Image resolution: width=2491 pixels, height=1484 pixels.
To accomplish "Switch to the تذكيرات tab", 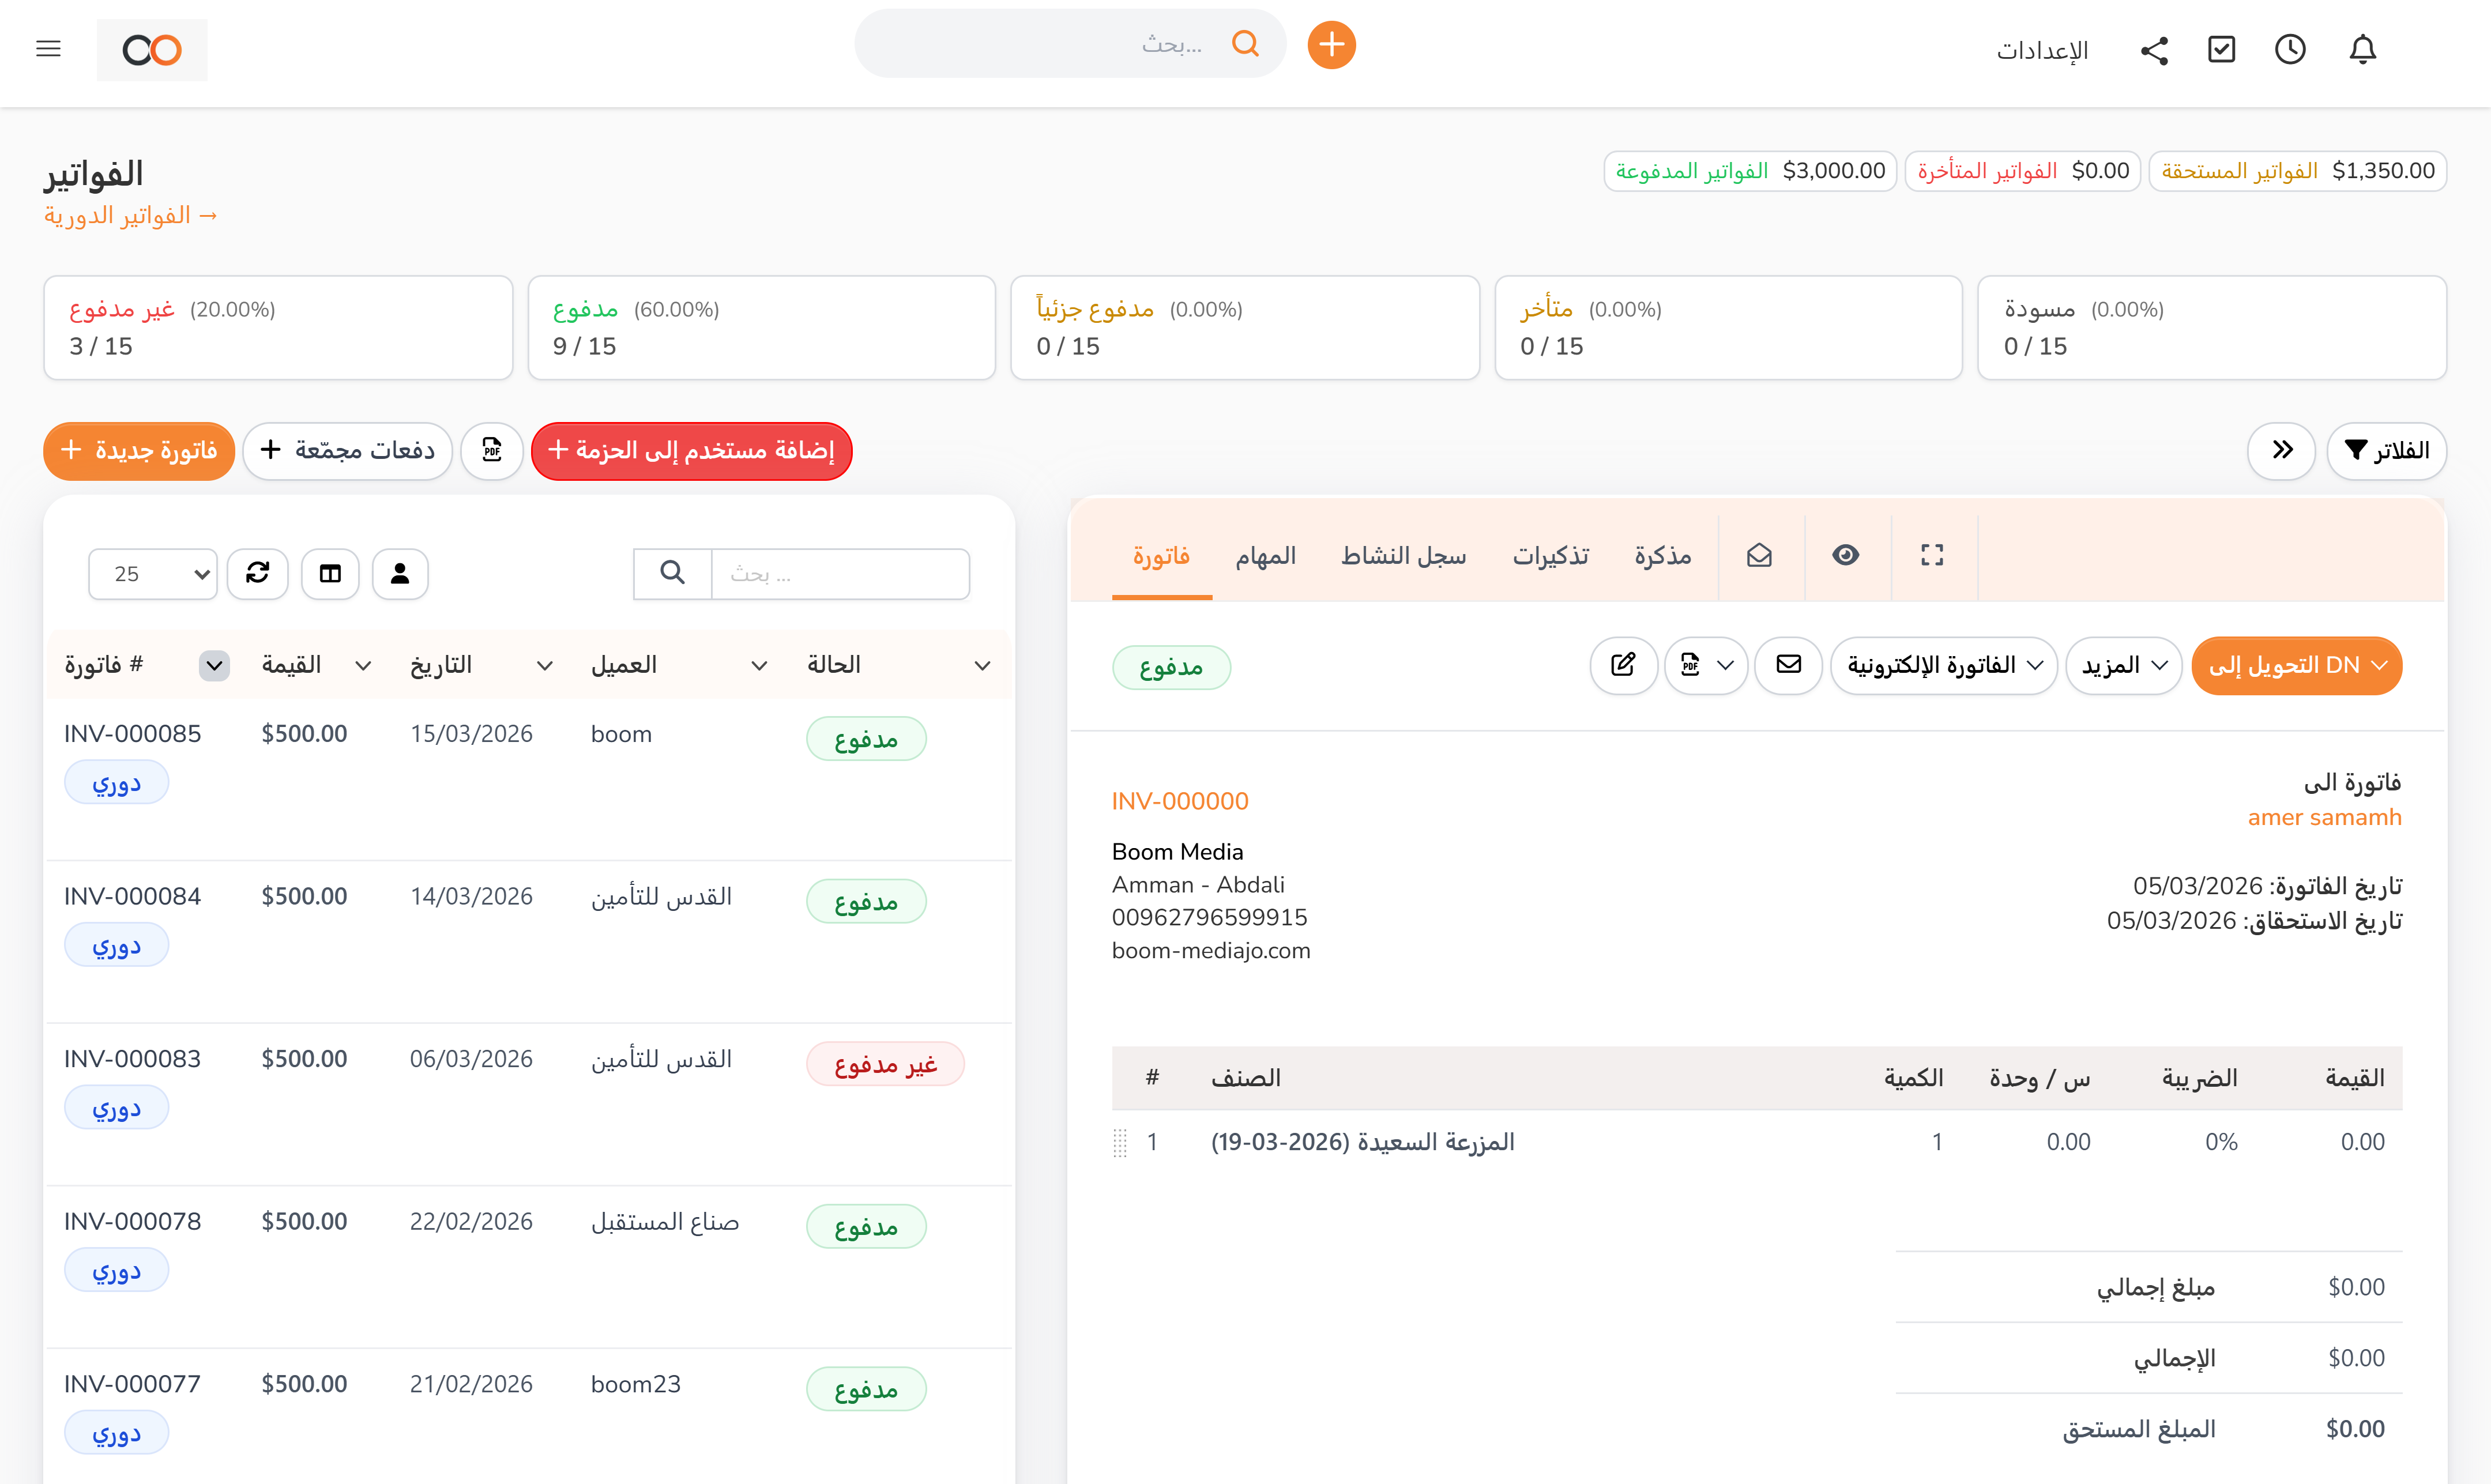I will (1550, 556).
